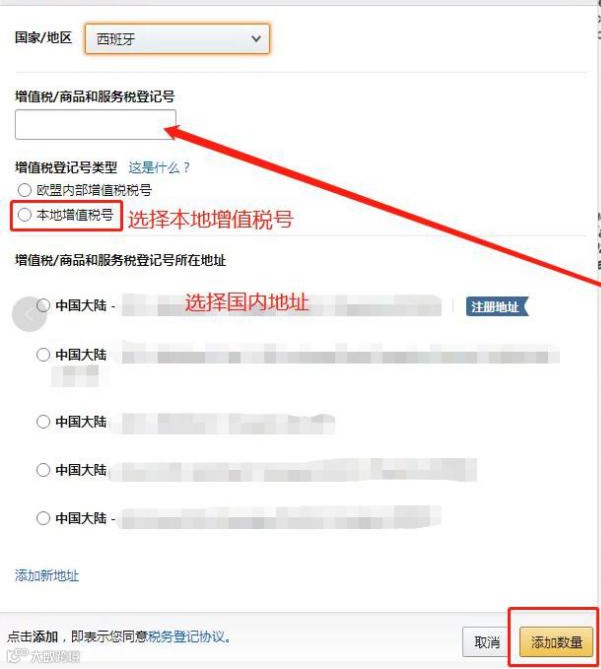The height and width of the screenshot is (669, 601).
Task: Choose the first 中国大陆 address with 注册地址 badge
Action: tap(43, 305)
